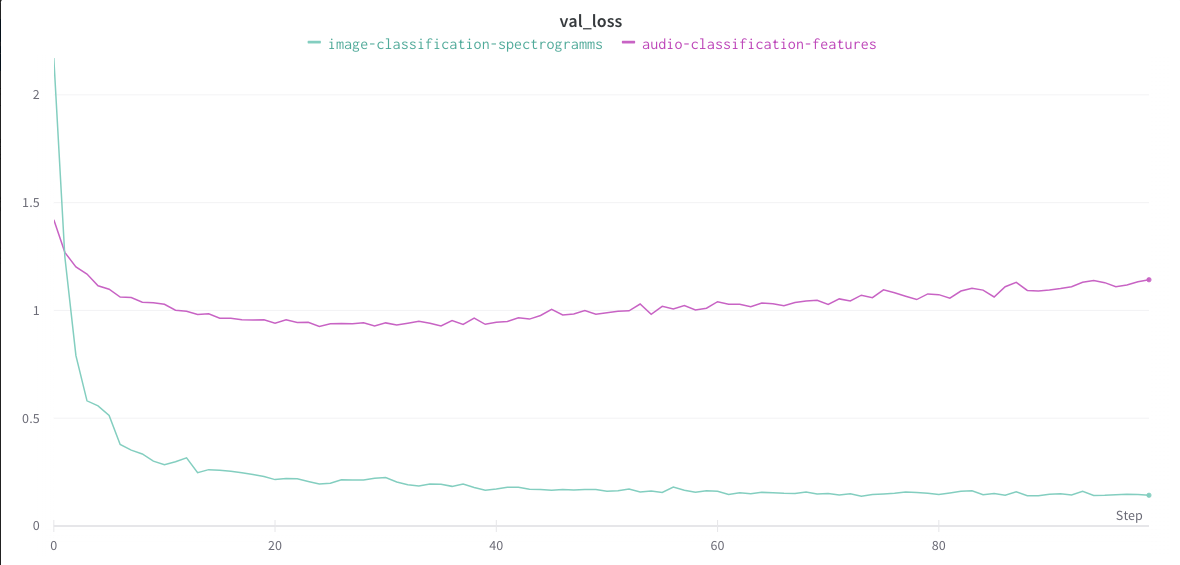
Task: Click the green legend line swatch
Action: click(x=314, y=43)
